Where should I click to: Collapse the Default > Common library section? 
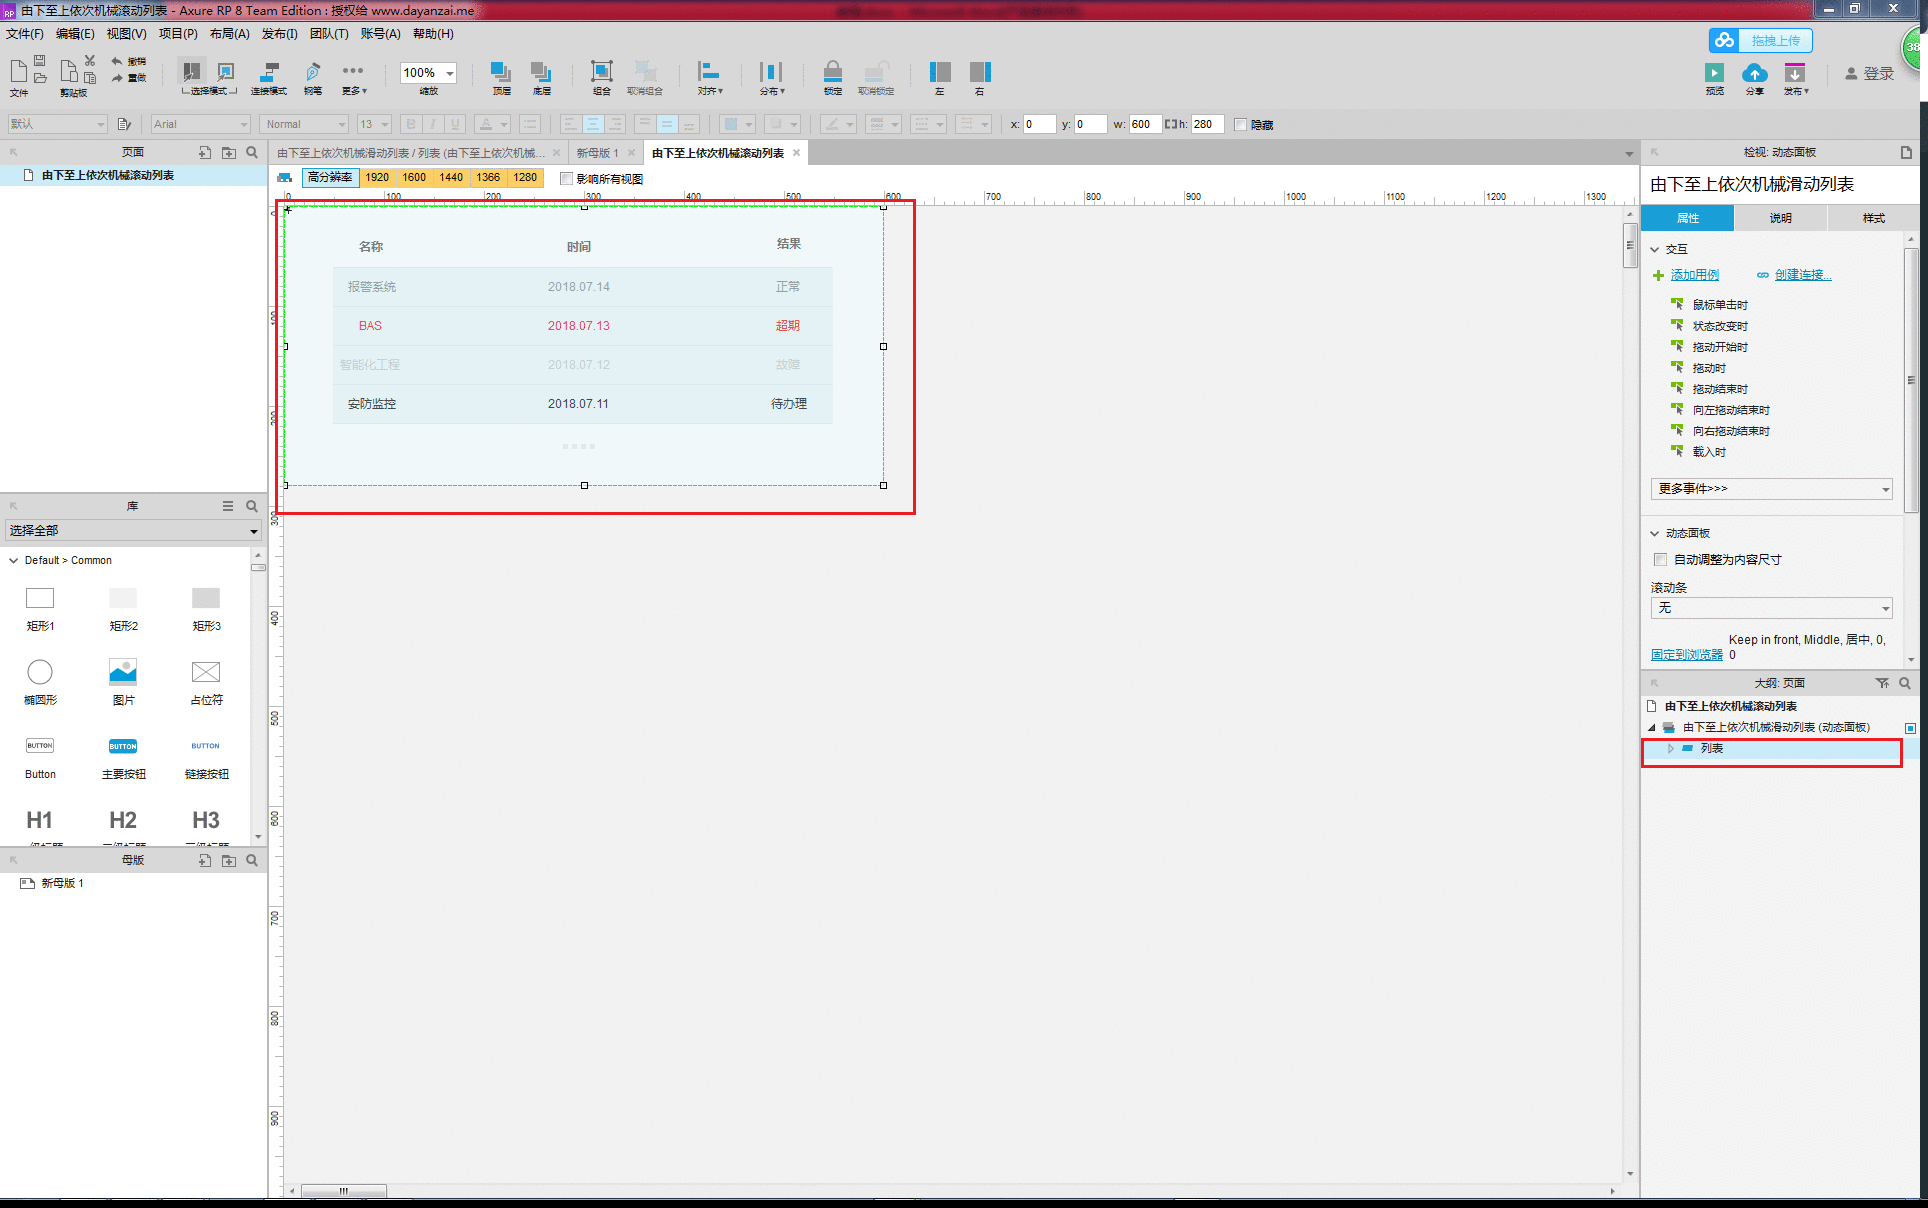14,561
